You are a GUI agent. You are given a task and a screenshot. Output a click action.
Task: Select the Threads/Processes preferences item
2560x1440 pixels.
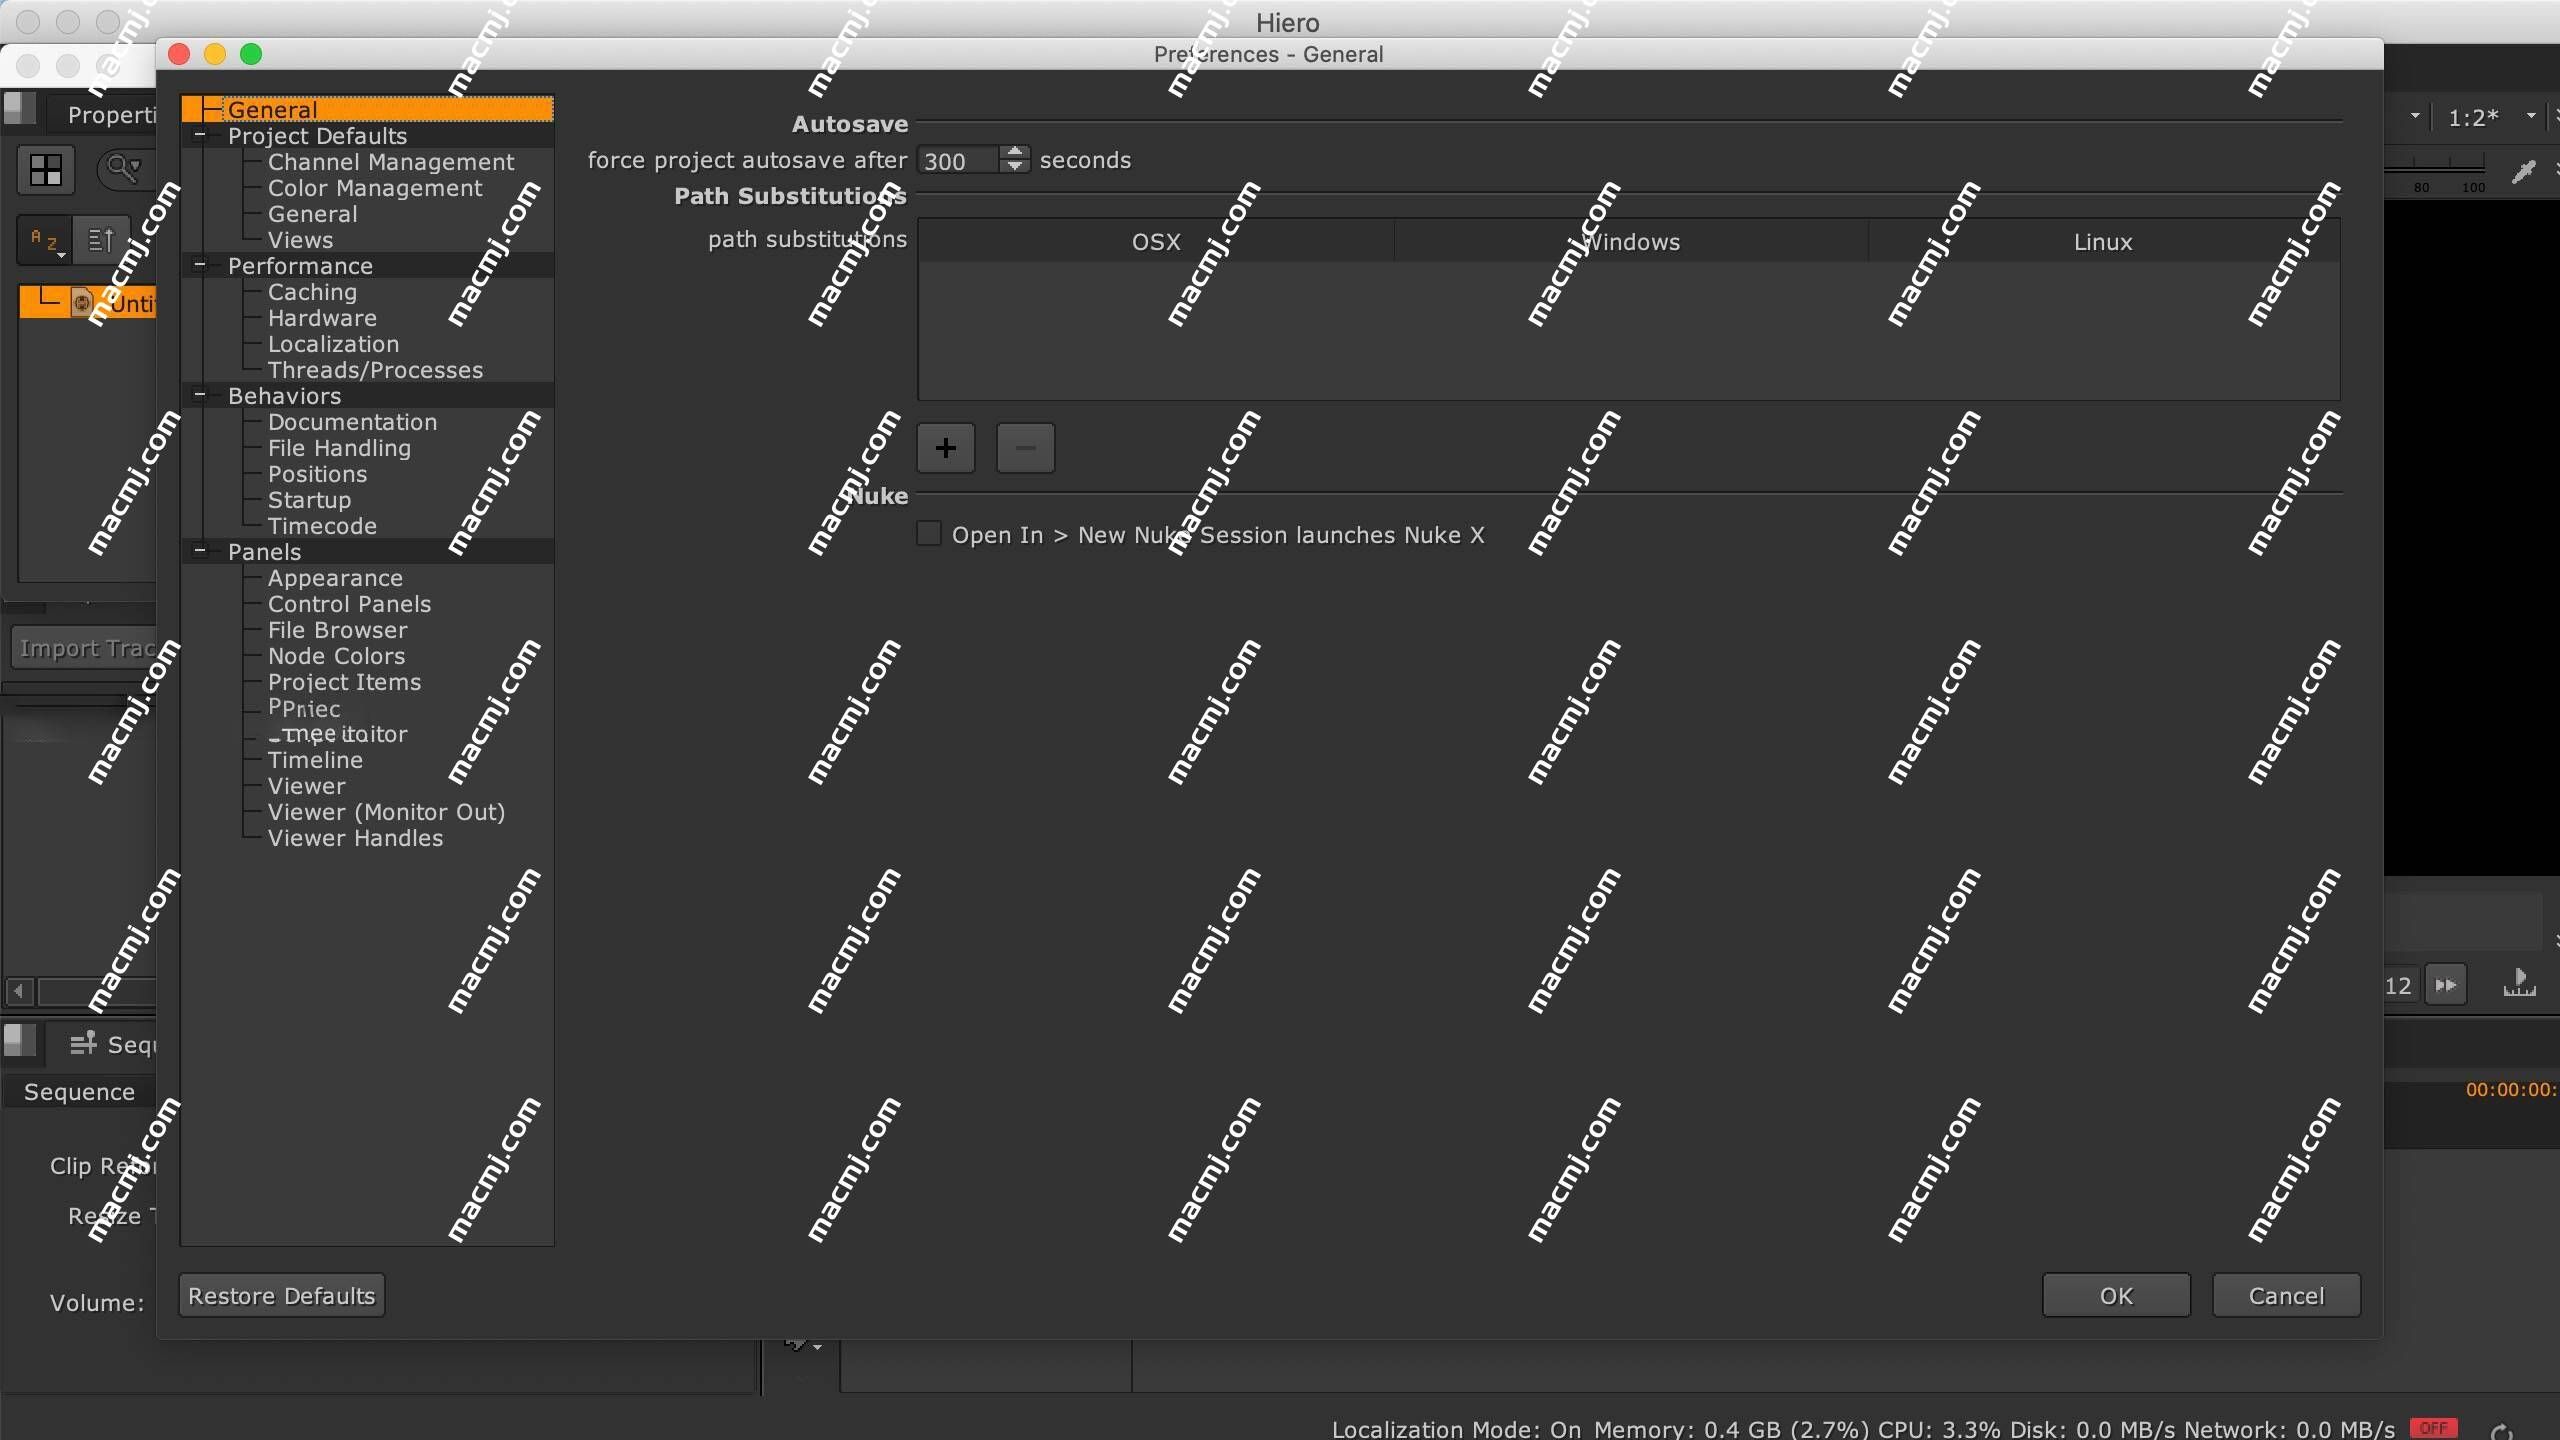tap(376, 369)
